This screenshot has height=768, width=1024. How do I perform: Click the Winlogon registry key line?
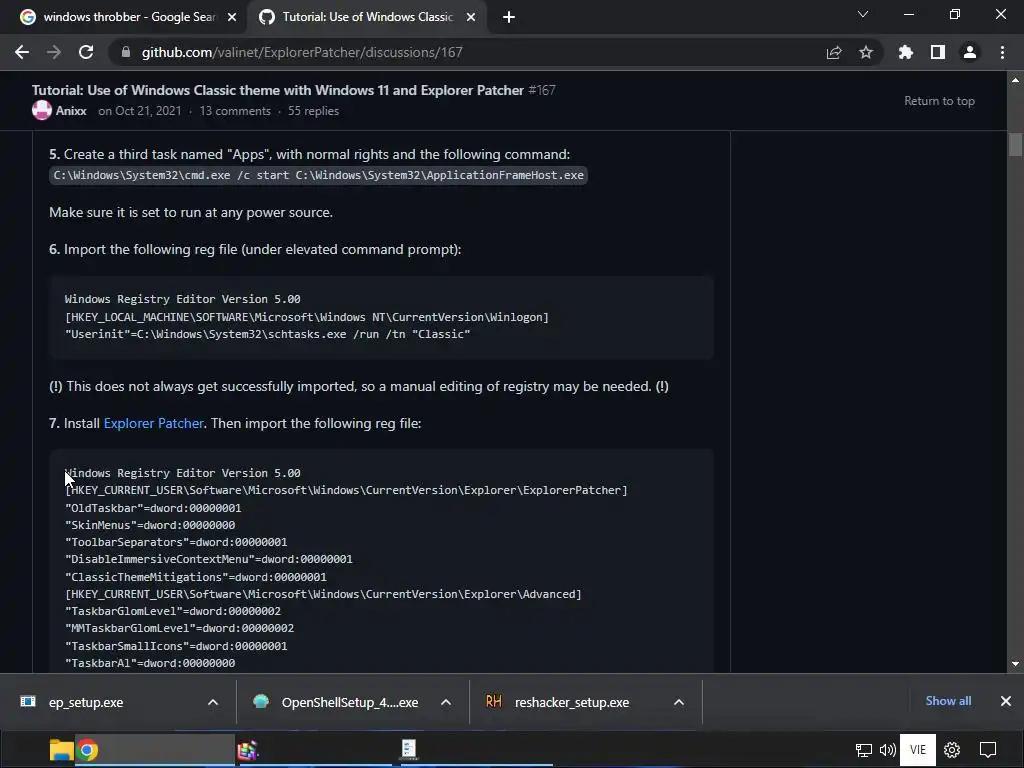307,317
